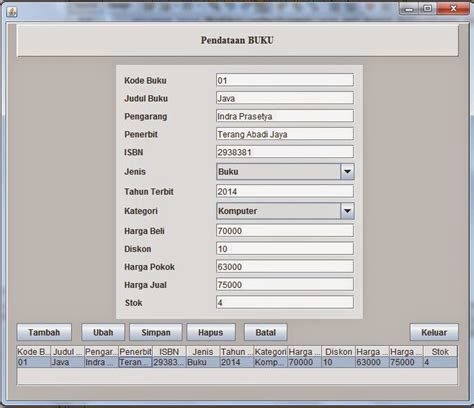474x408 pixels.
Task: Click the Simpan button
Action: coord(156,332)
